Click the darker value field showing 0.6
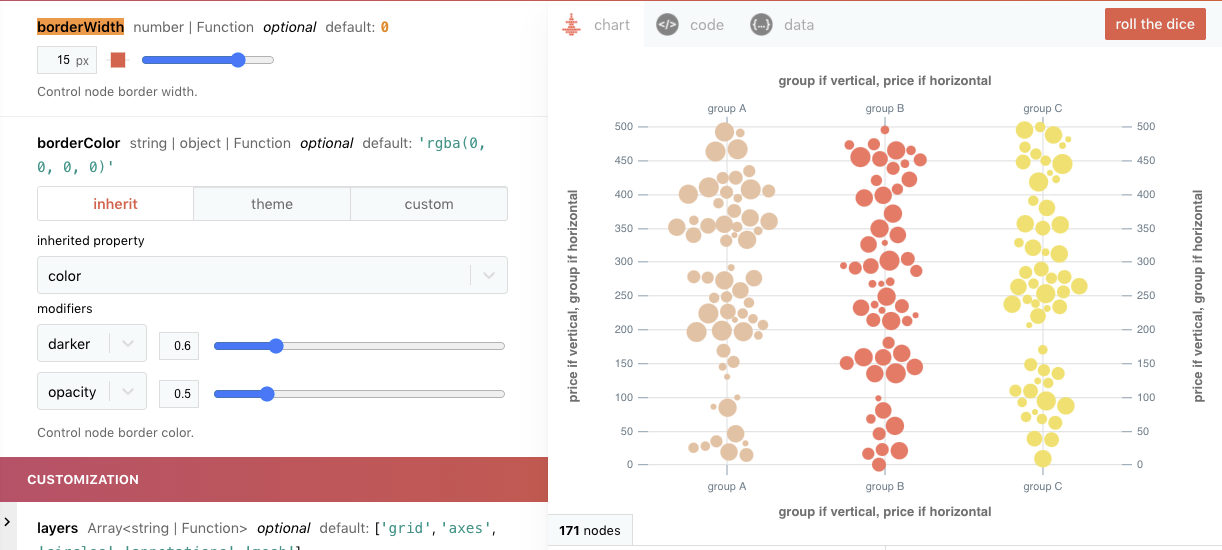 (x=179, y=346)
